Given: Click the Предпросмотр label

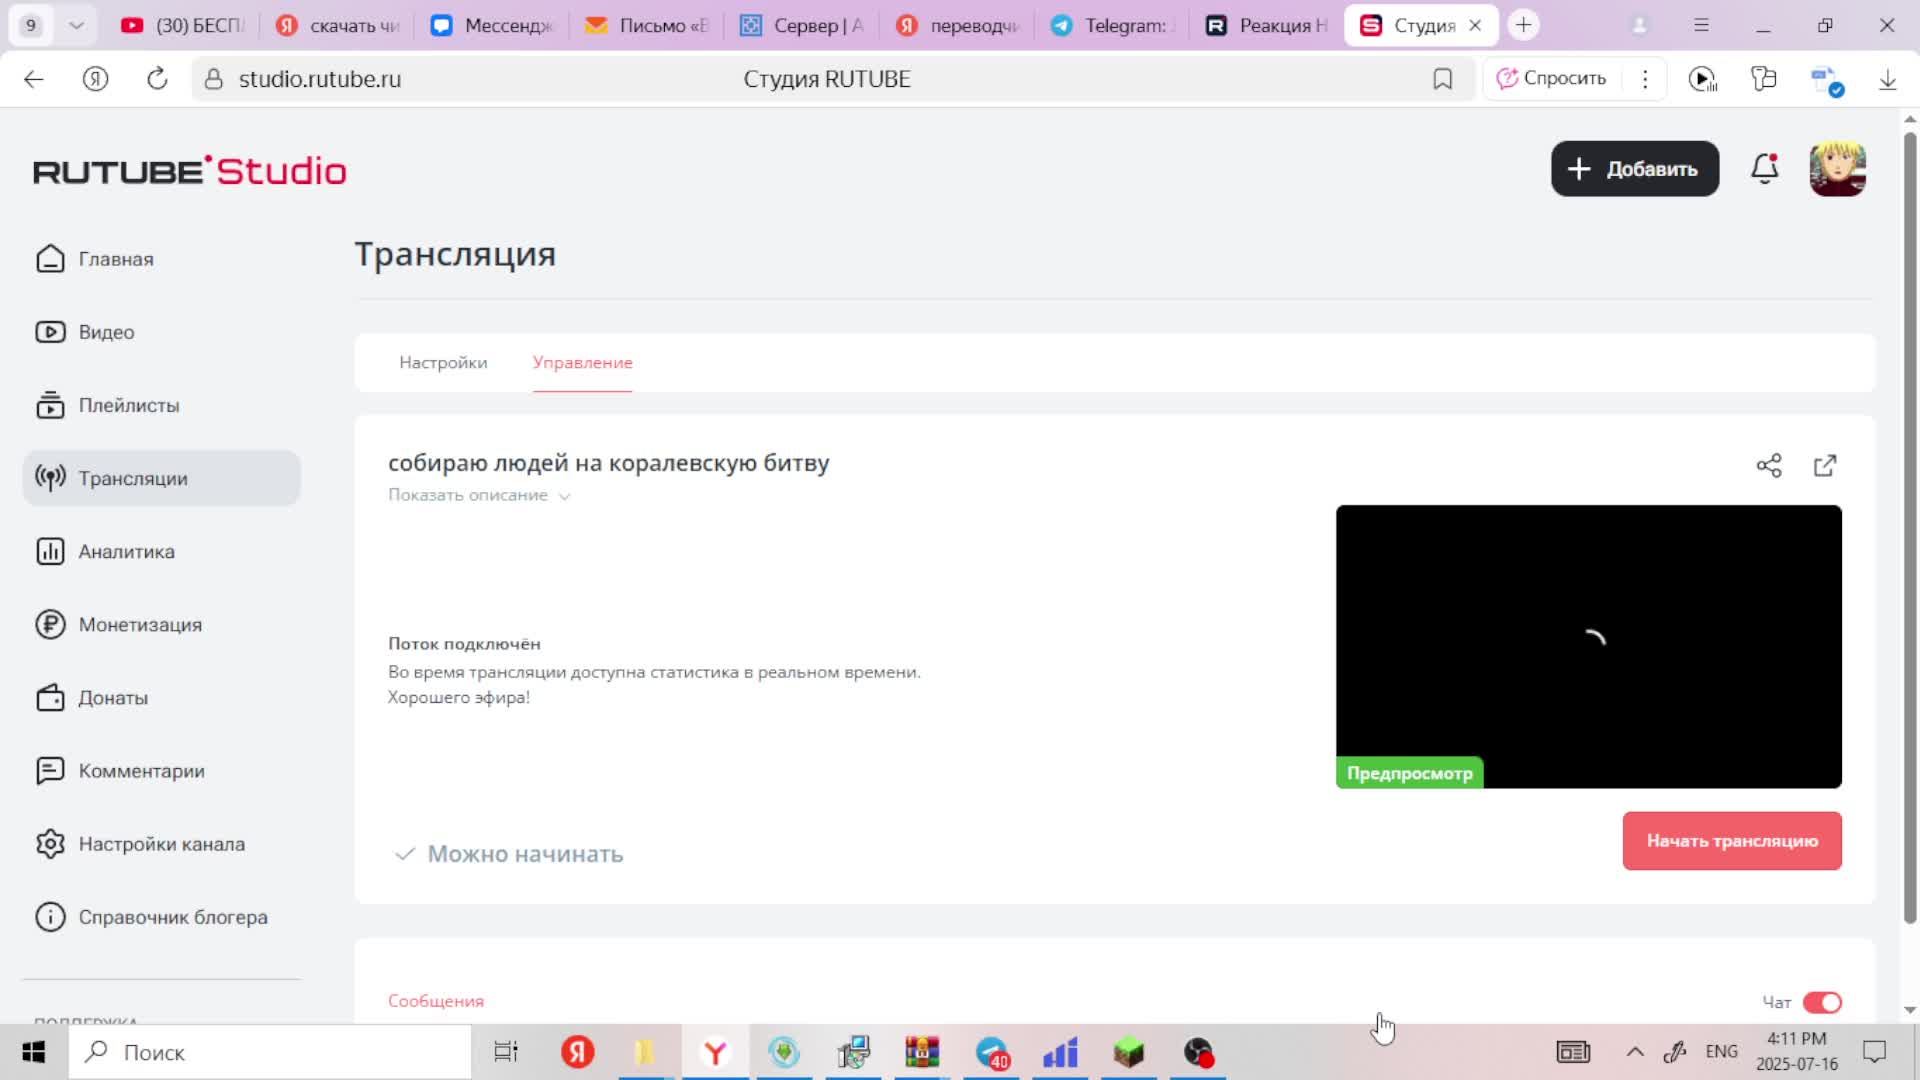Looking at the screenshot, I should pos(1409,773).
